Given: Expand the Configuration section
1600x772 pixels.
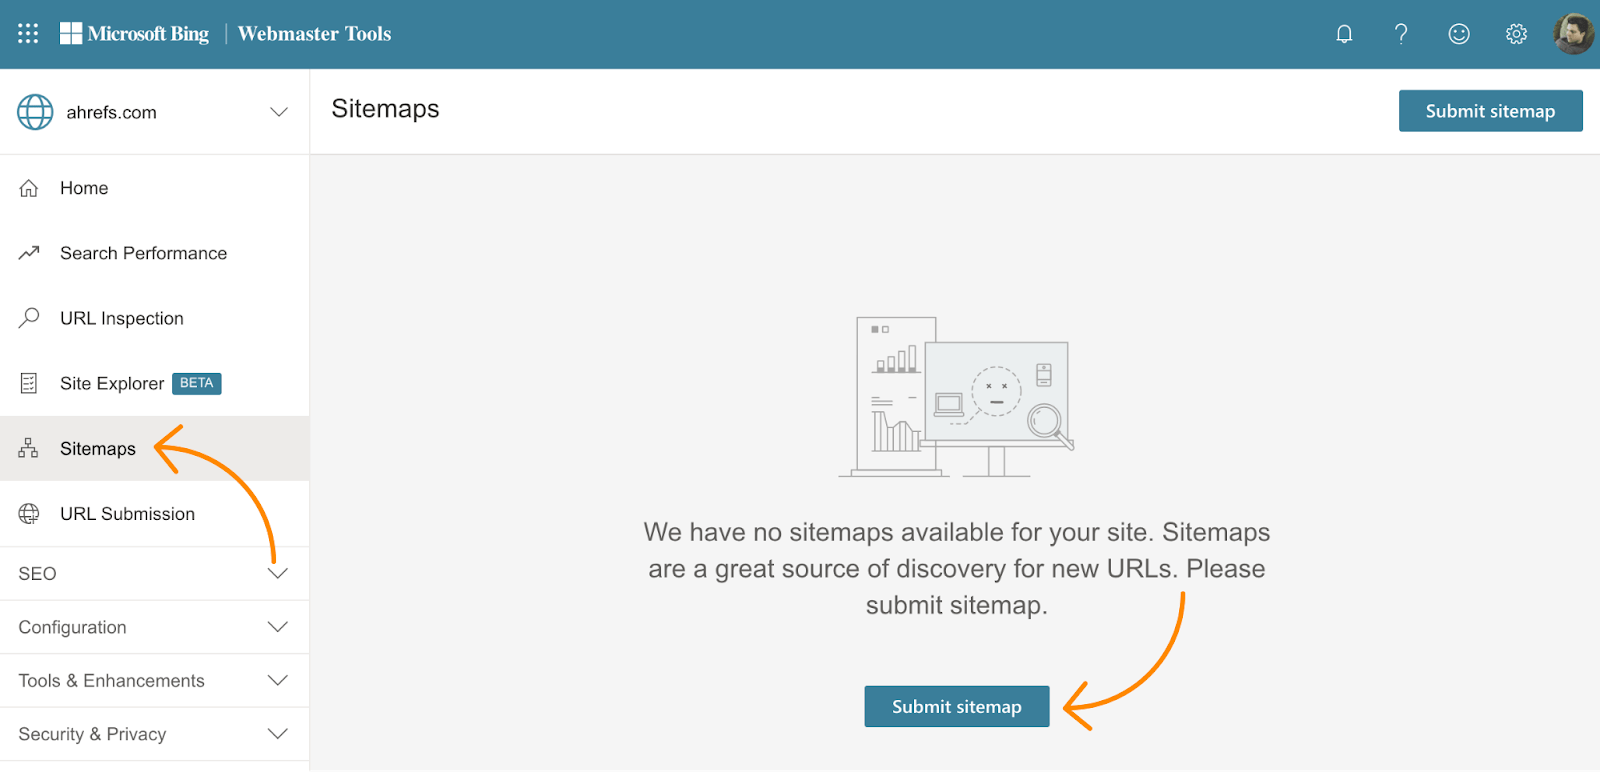Looking at the screenshot, I should (155, 627).
